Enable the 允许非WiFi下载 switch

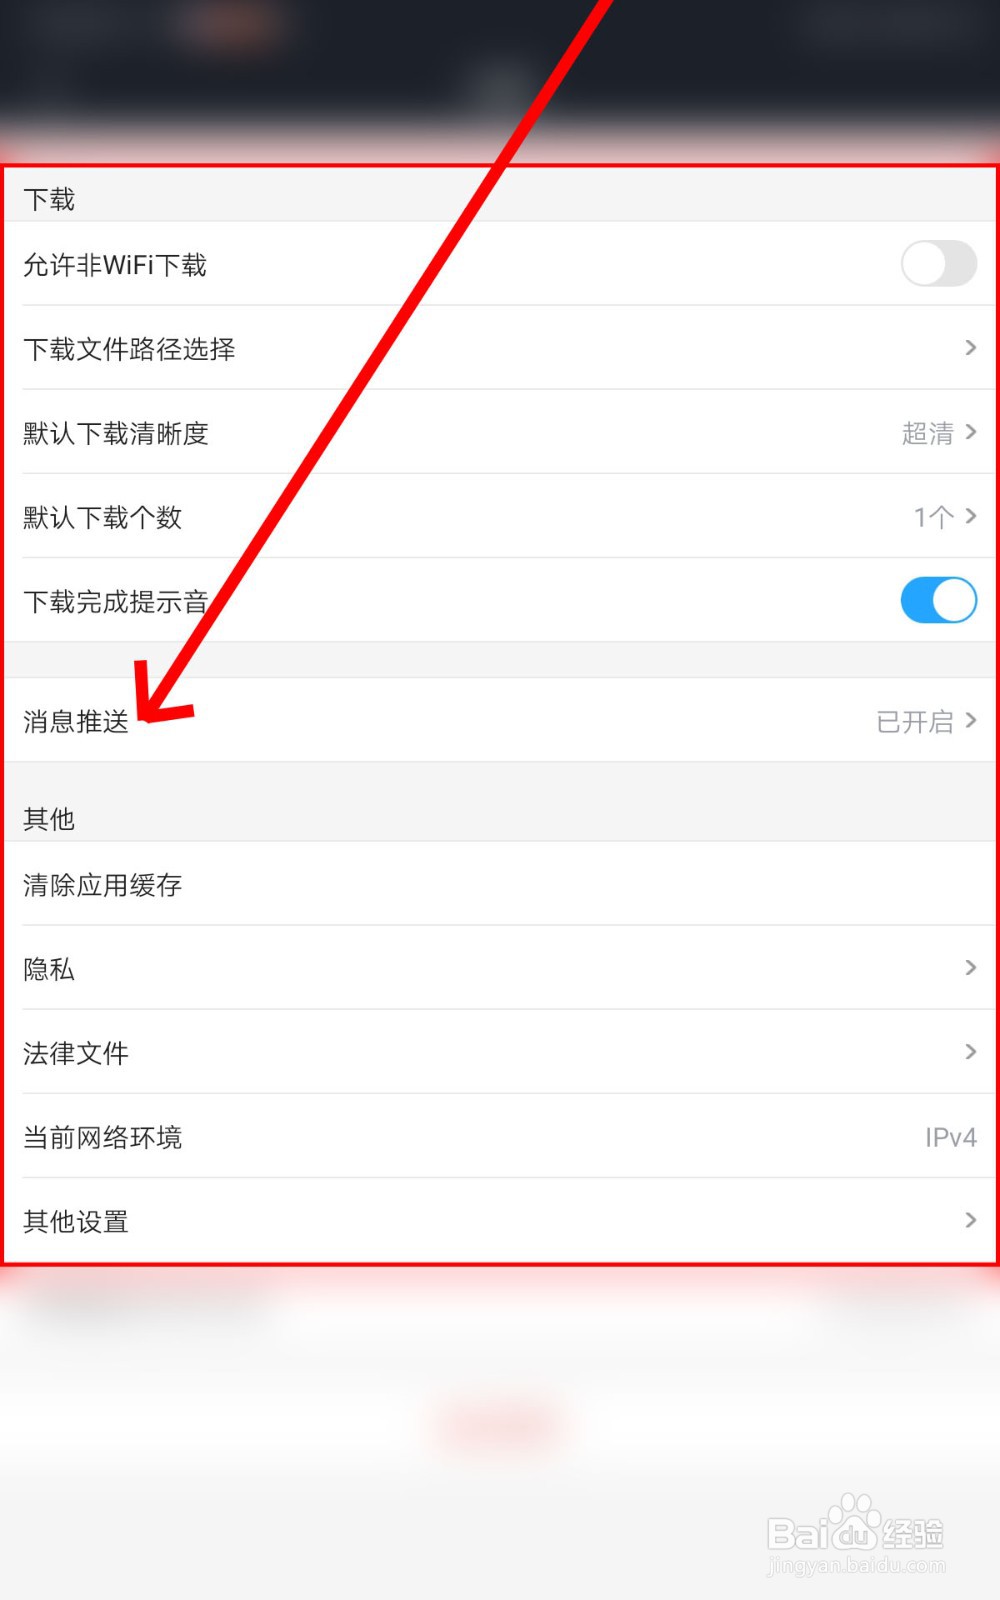(x=938, y=264)
